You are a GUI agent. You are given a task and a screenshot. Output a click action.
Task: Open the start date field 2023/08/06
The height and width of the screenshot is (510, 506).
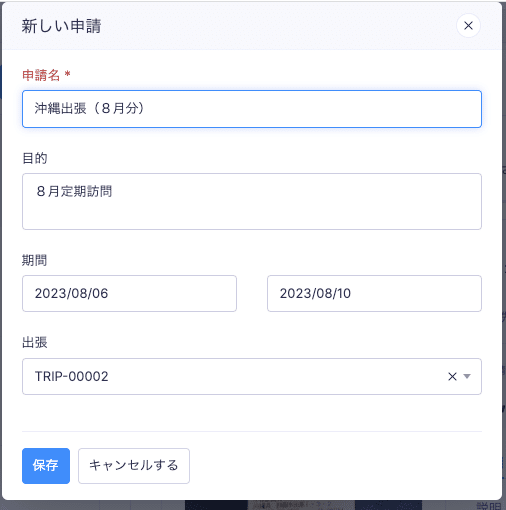point(129,293)
